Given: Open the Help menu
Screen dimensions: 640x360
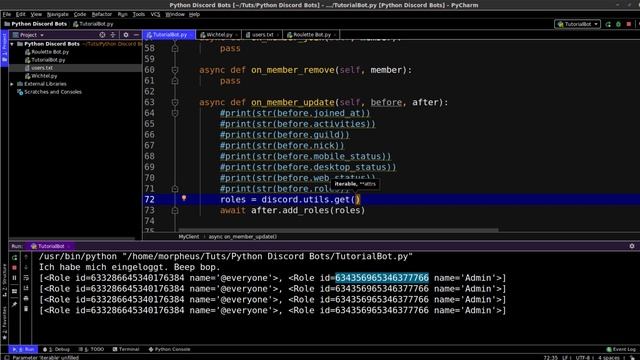Looking at the screenshot, I should 194,14.
